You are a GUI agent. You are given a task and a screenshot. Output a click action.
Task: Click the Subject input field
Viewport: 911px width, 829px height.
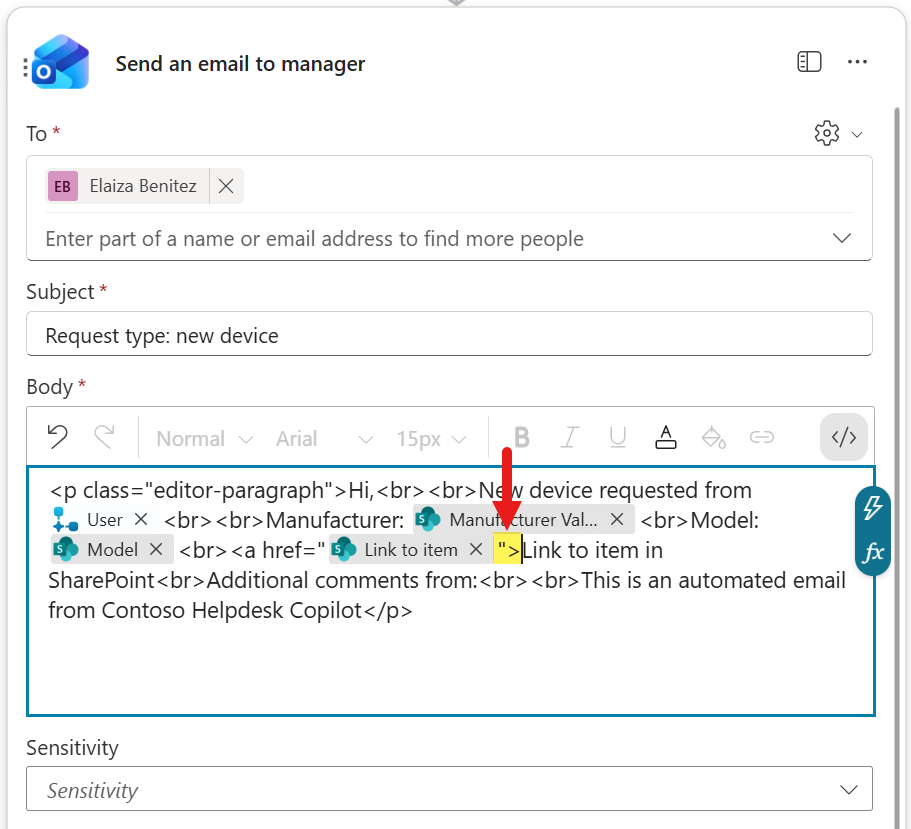449,335
